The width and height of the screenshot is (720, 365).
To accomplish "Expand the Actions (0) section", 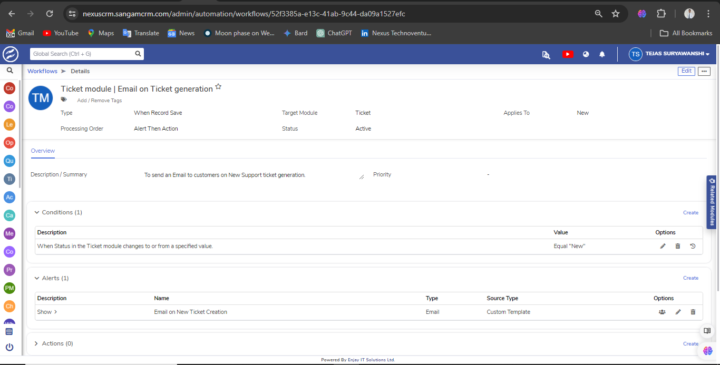I will 36,343.
